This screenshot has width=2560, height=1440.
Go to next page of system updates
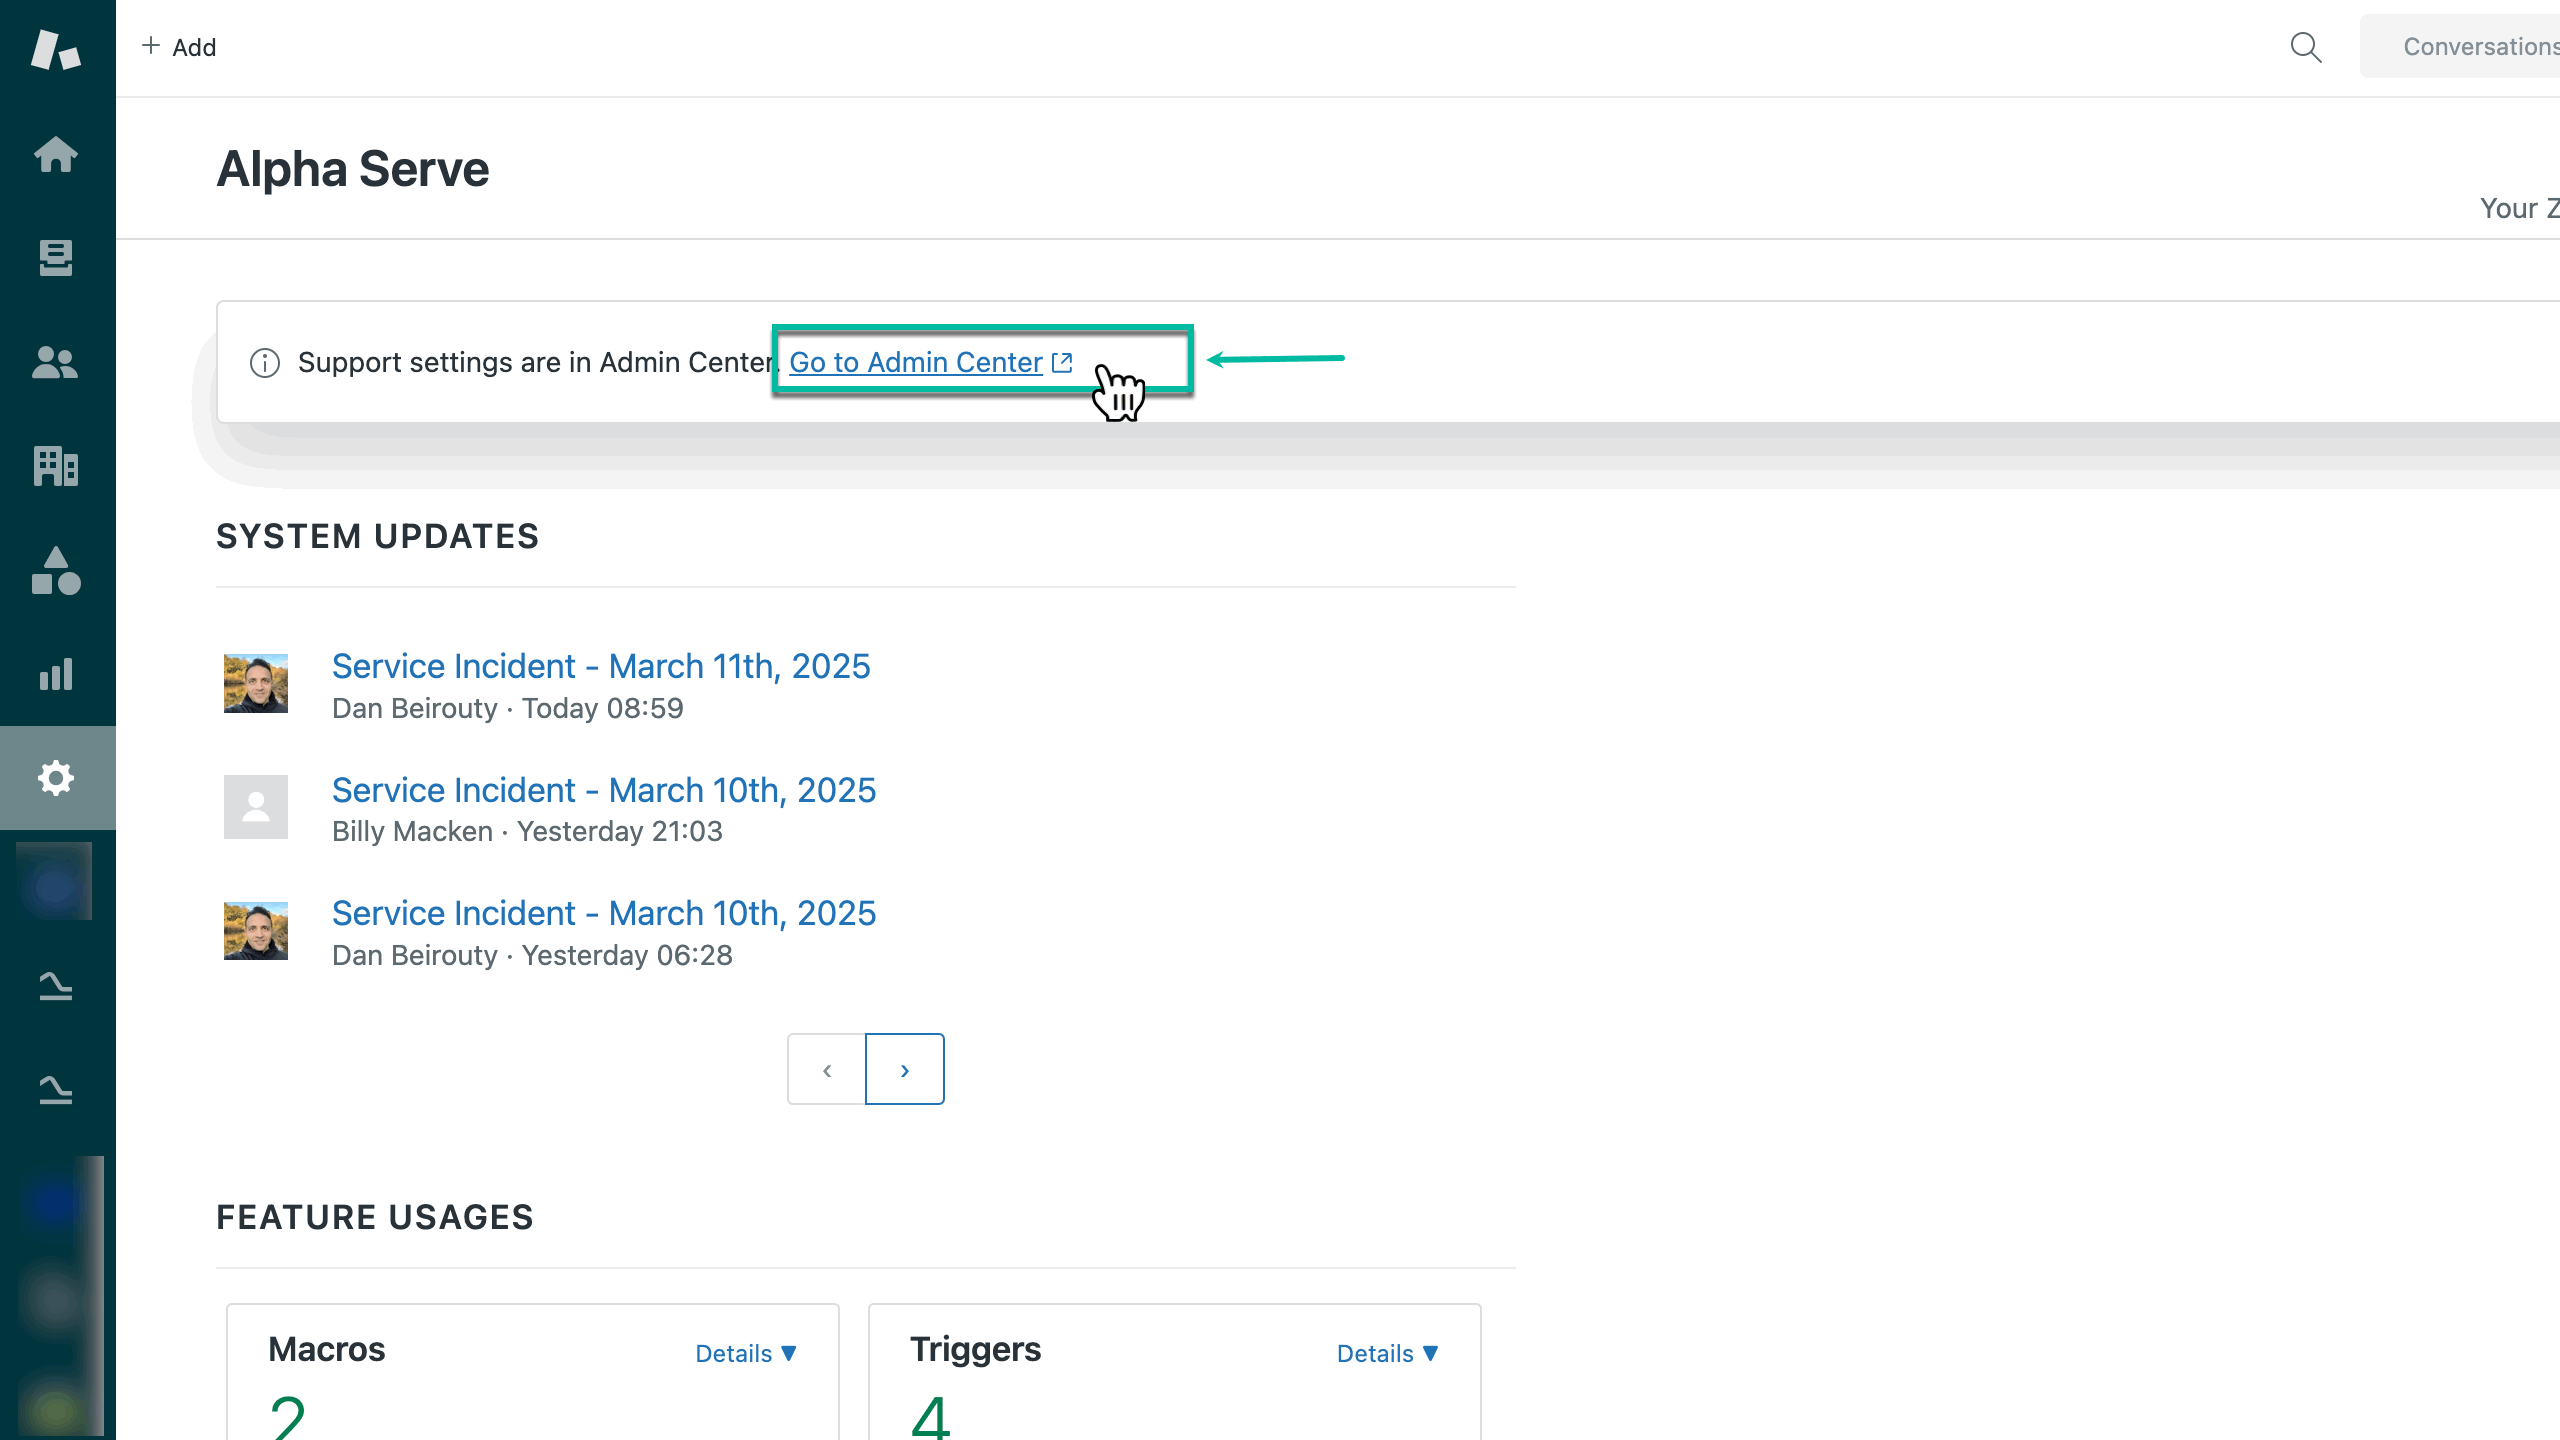pos(904,1069)
